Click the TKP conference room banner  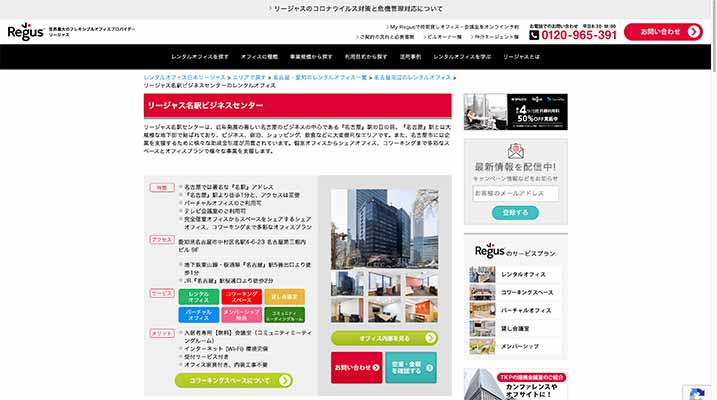tap(516, 384)
